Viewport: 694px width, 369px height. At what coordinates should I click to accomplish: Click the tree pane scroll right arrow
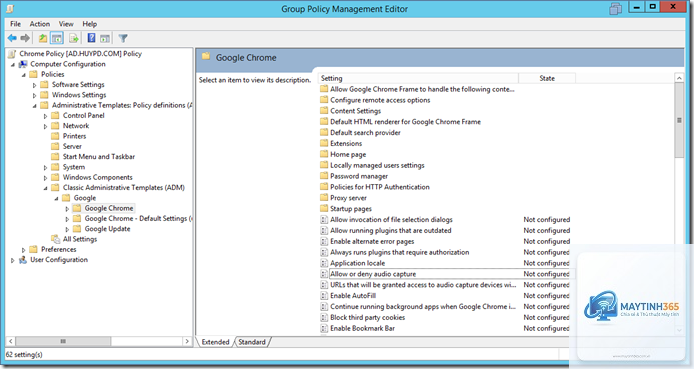point(187,342)
